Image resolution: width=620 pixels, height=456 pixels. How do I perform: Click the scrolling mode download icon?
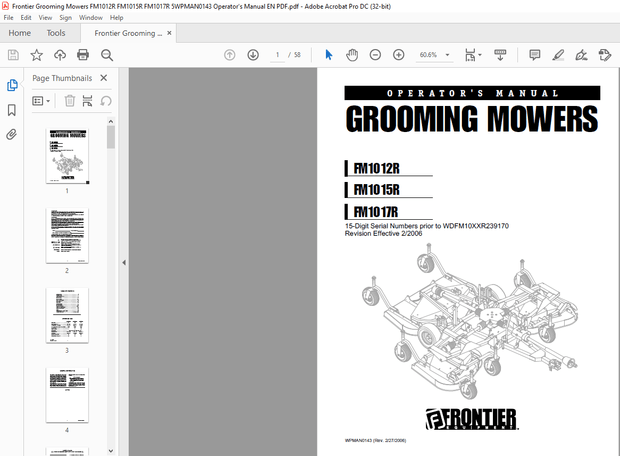(500, 55)
